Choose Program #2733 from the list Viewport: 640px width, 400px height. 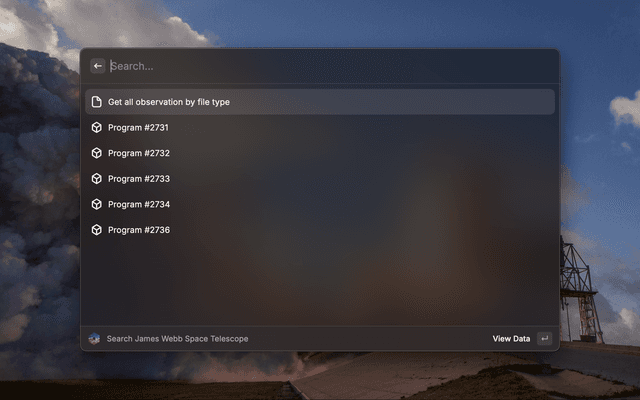coord(320,179)
